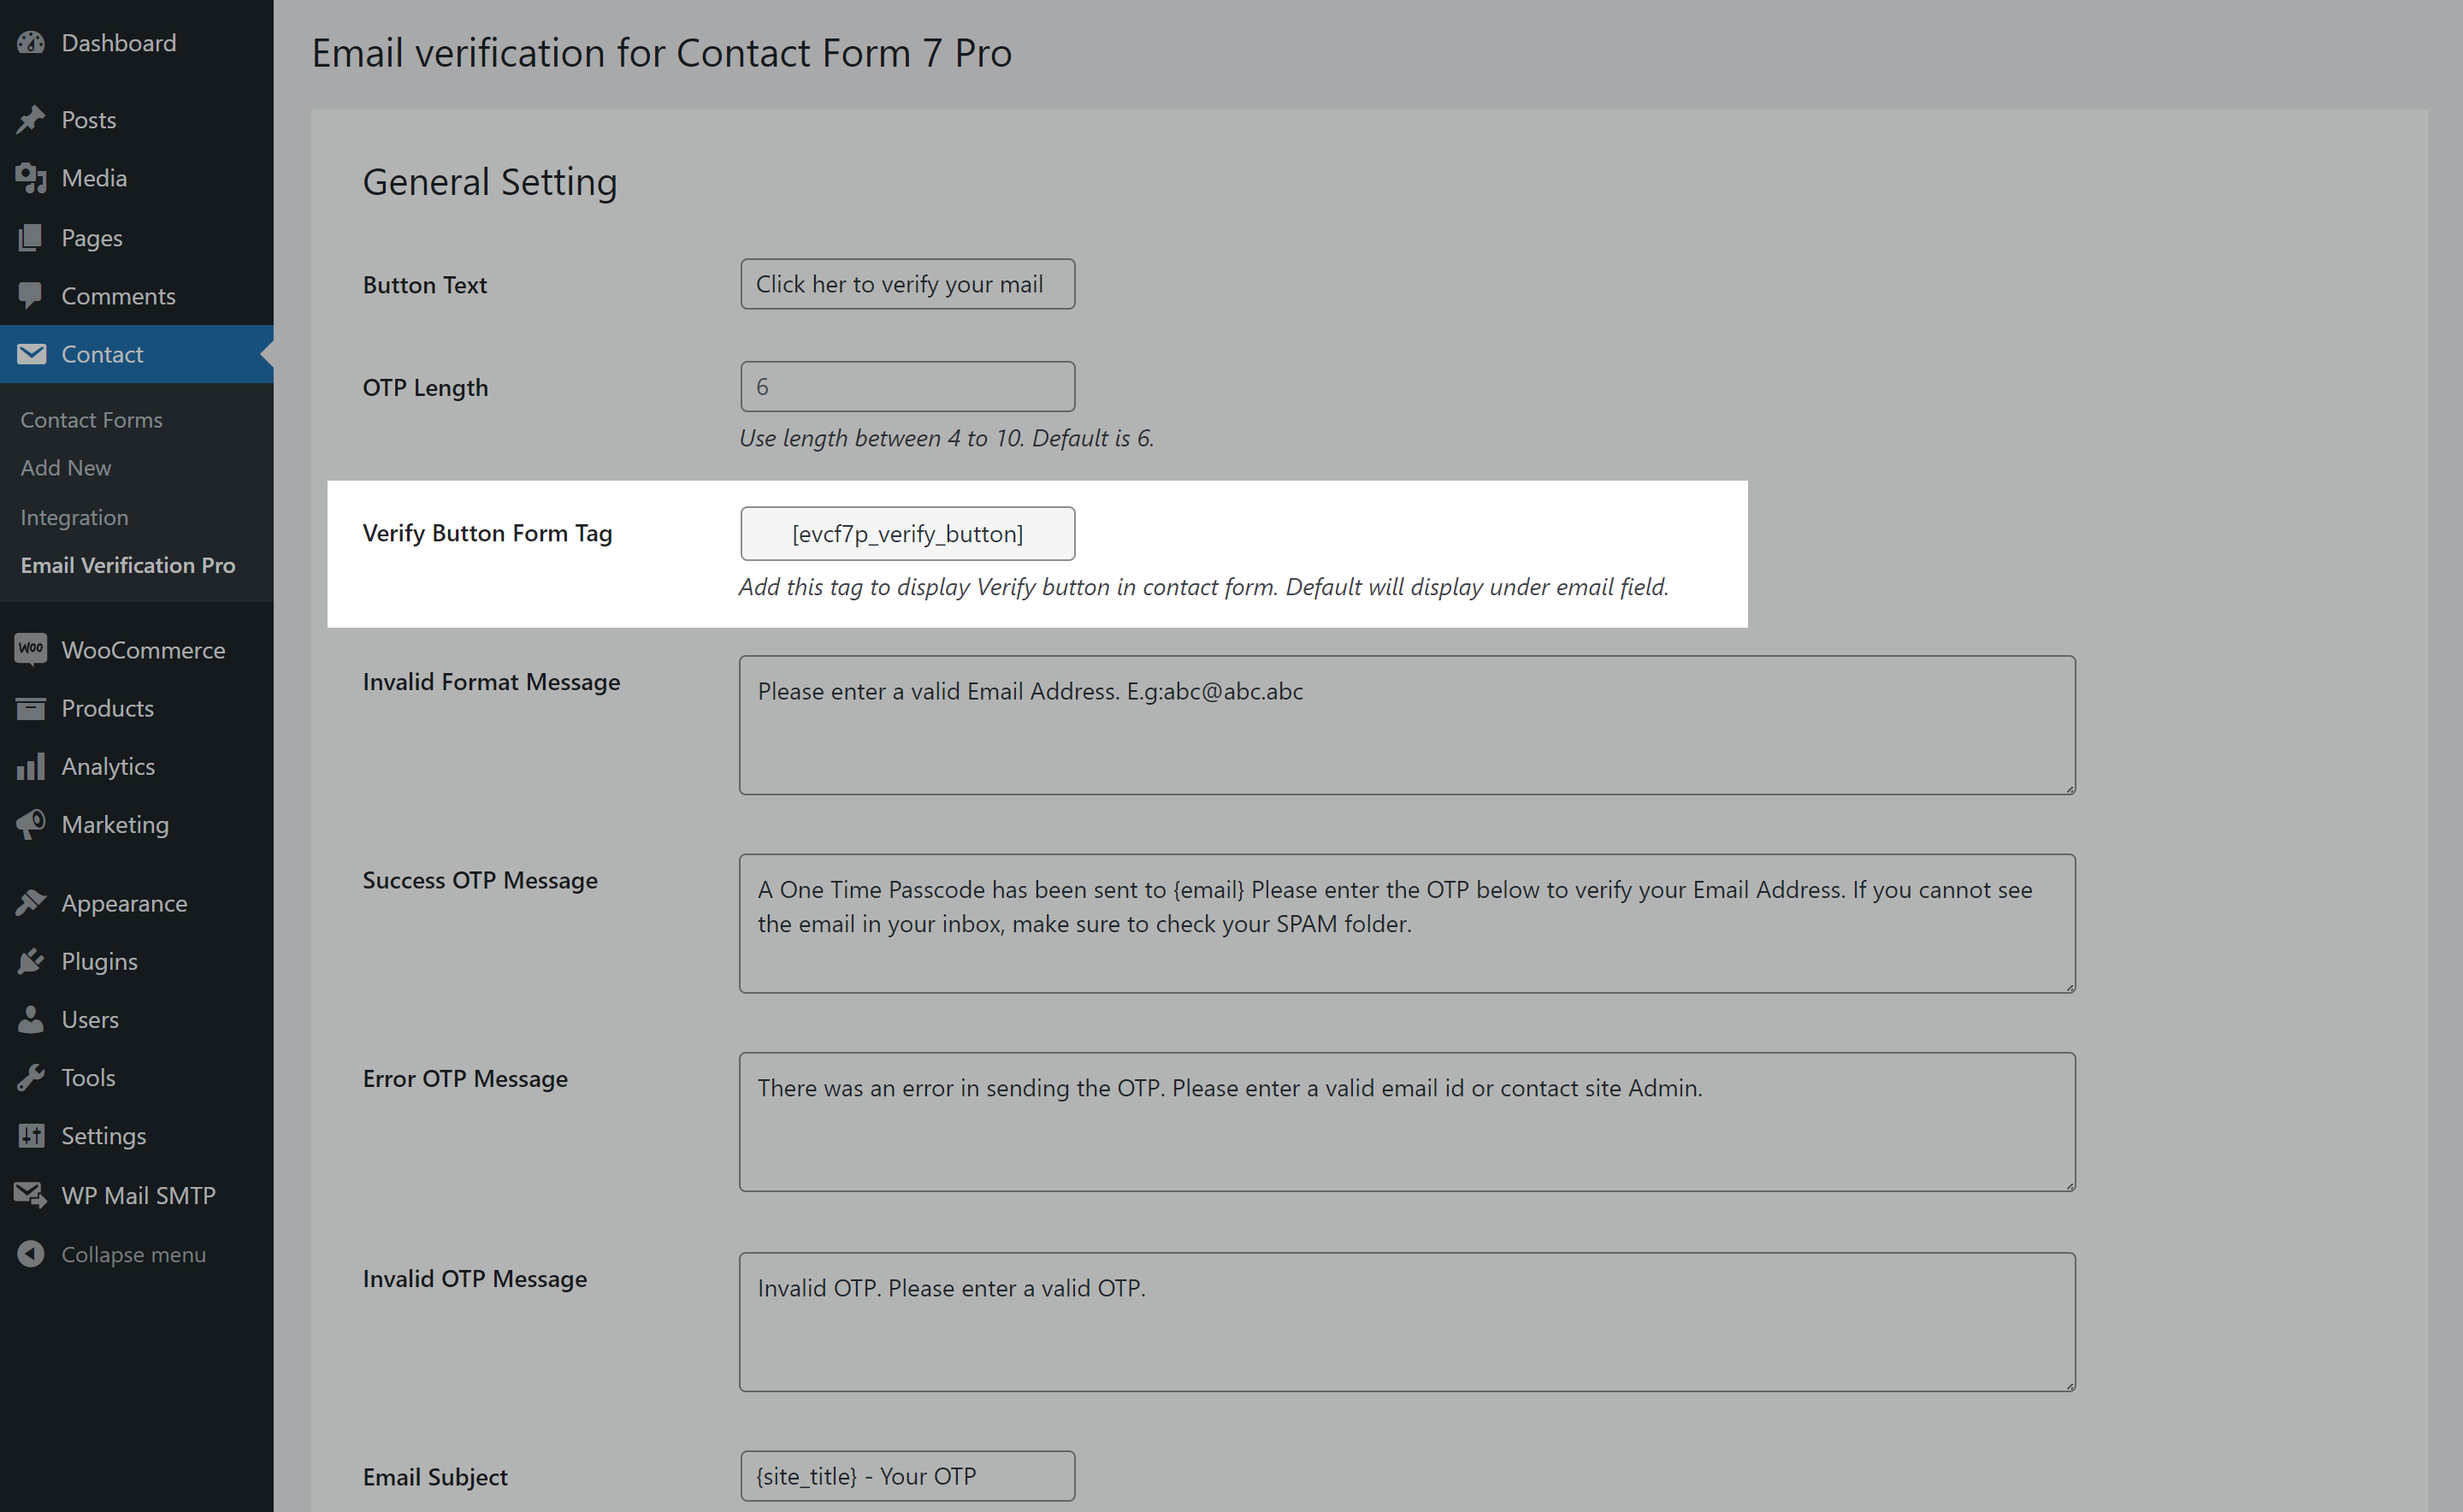Viewport: 2463px width, 1512px height.
Task: Open the Integration submenu link
Action: pos(74,518)
